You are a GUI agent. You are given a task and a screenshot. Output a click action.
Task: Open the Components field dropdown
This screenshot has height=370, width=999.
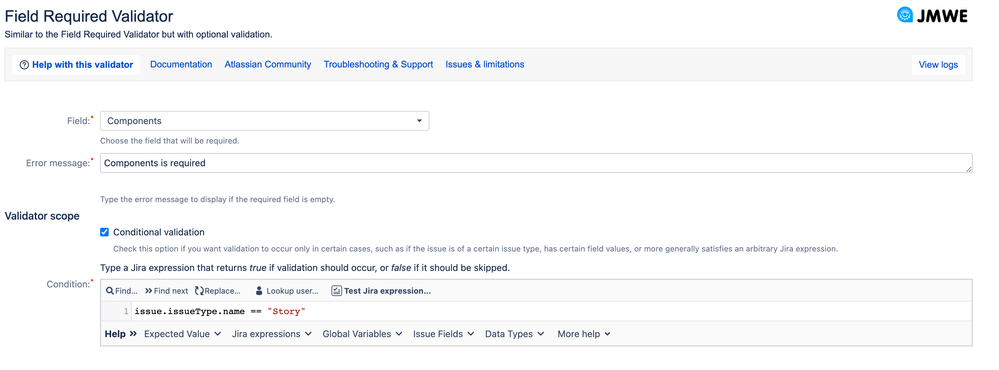(264, 121)
